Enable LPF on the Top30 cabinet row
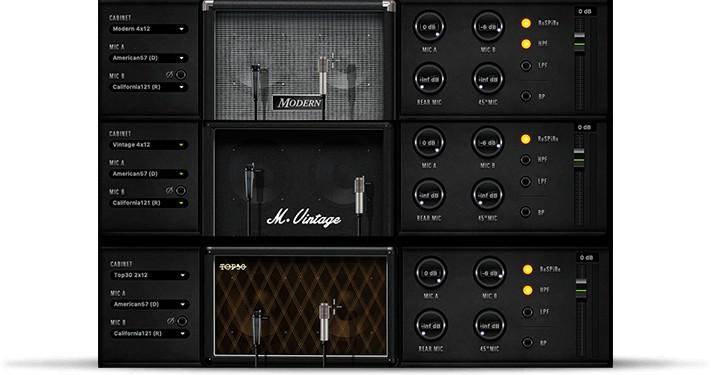 coord(527,312)
